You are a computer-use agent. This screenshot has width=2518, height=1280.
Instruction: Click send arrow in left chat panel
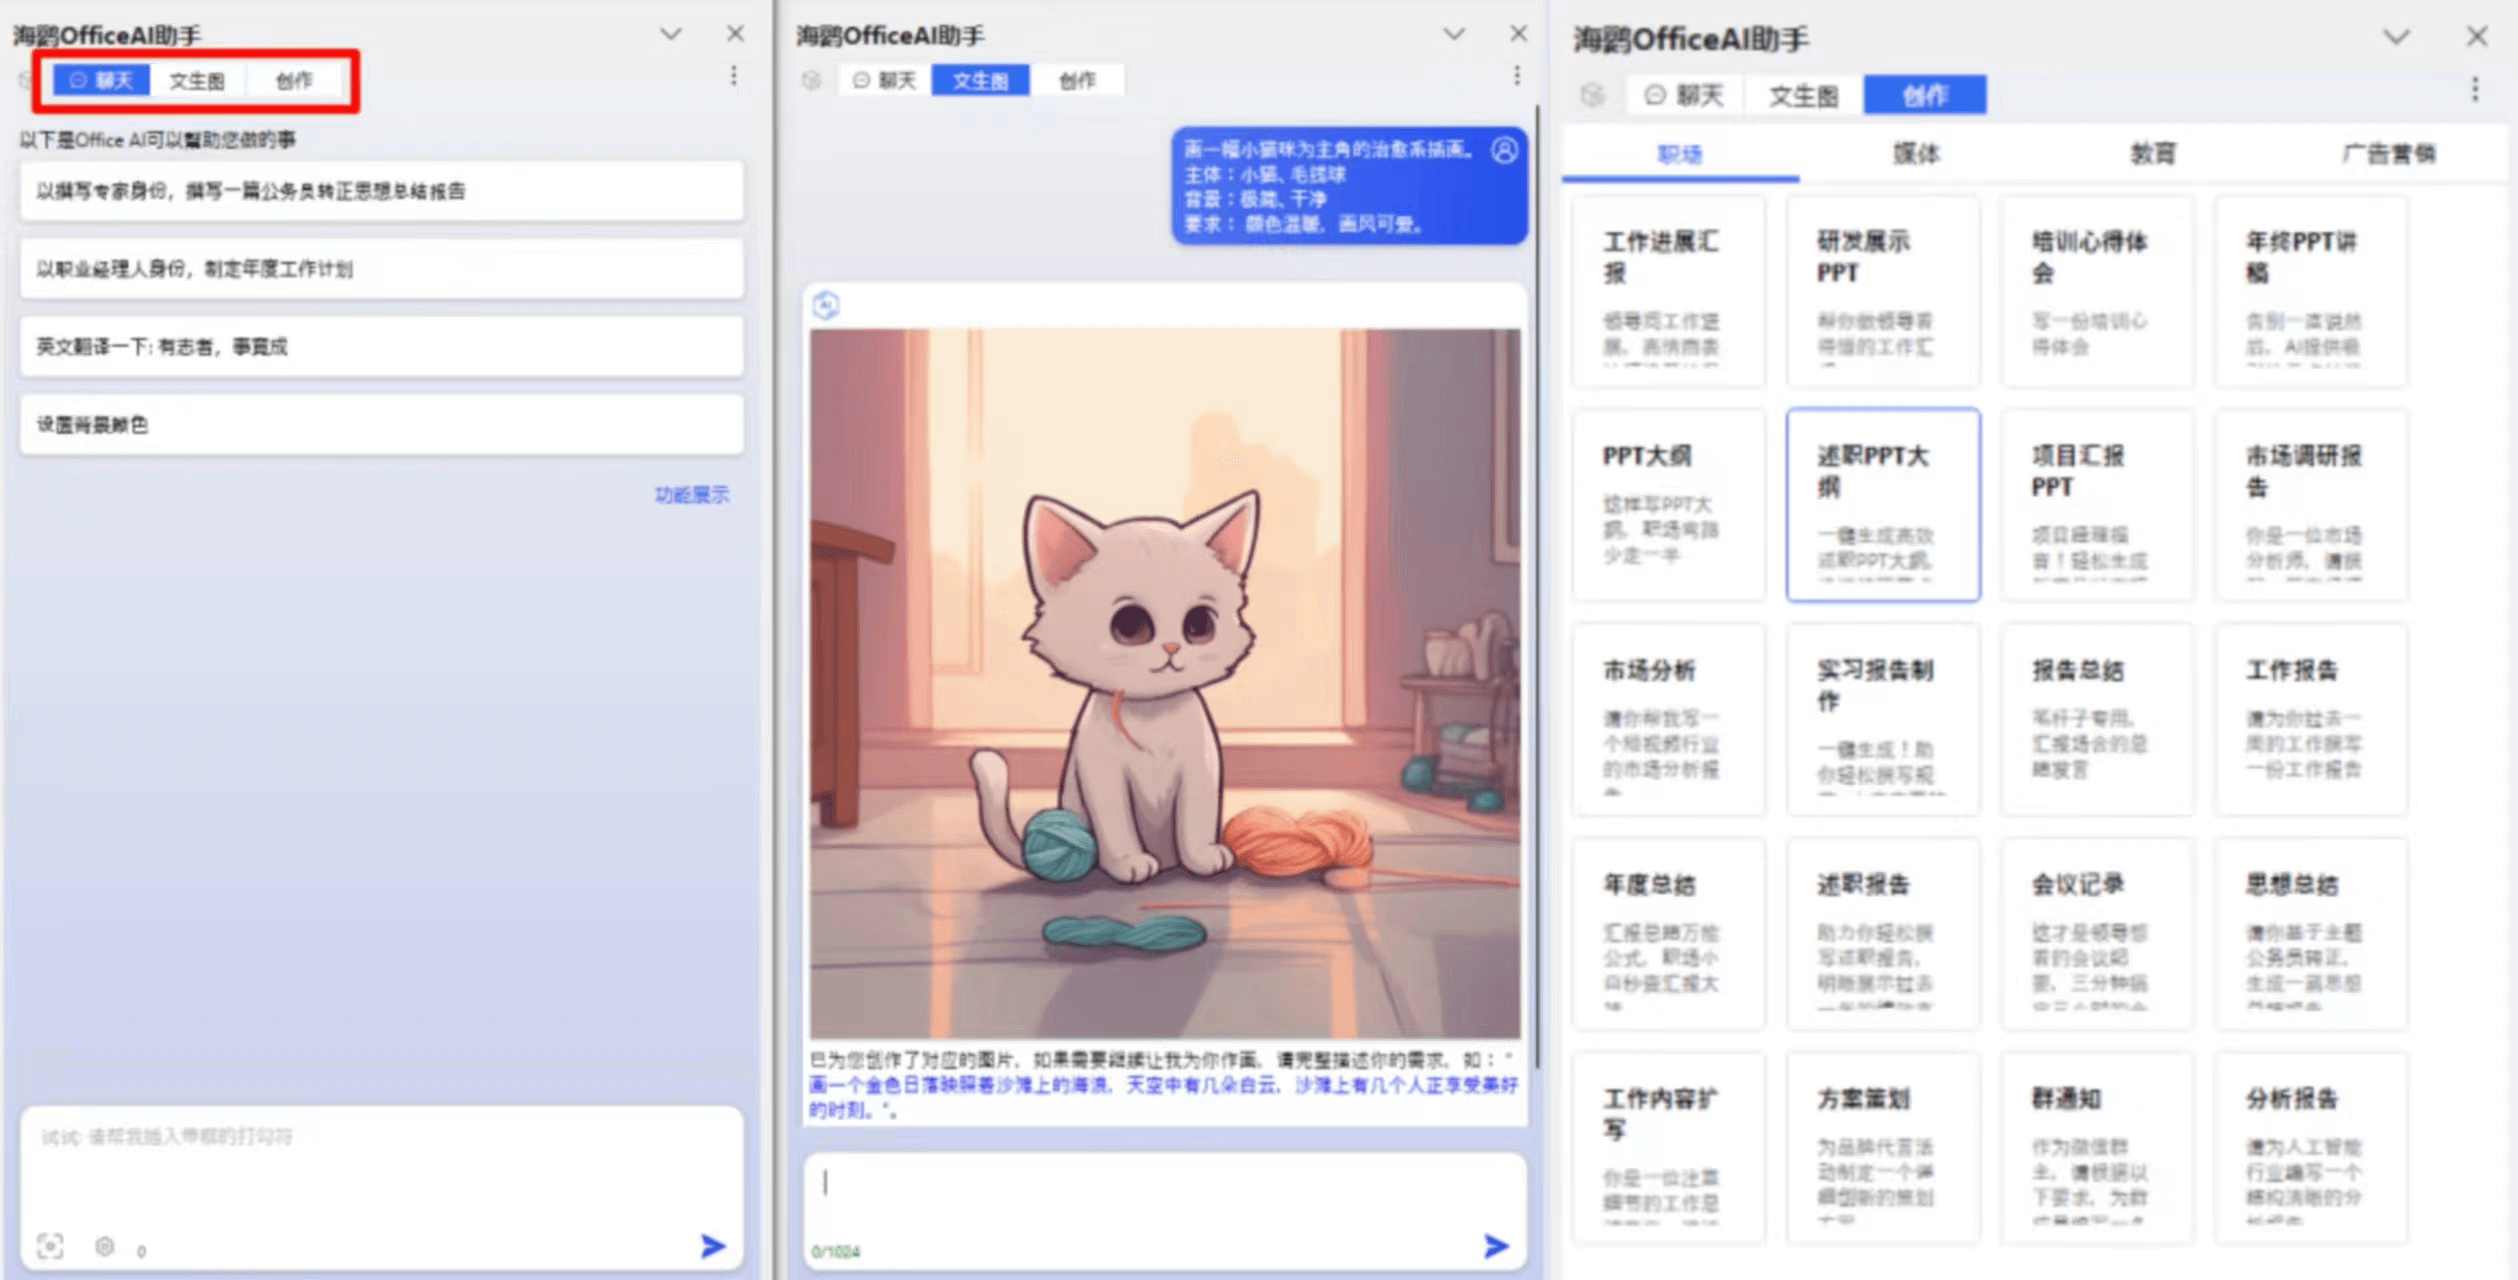[x=712, y=1245]
